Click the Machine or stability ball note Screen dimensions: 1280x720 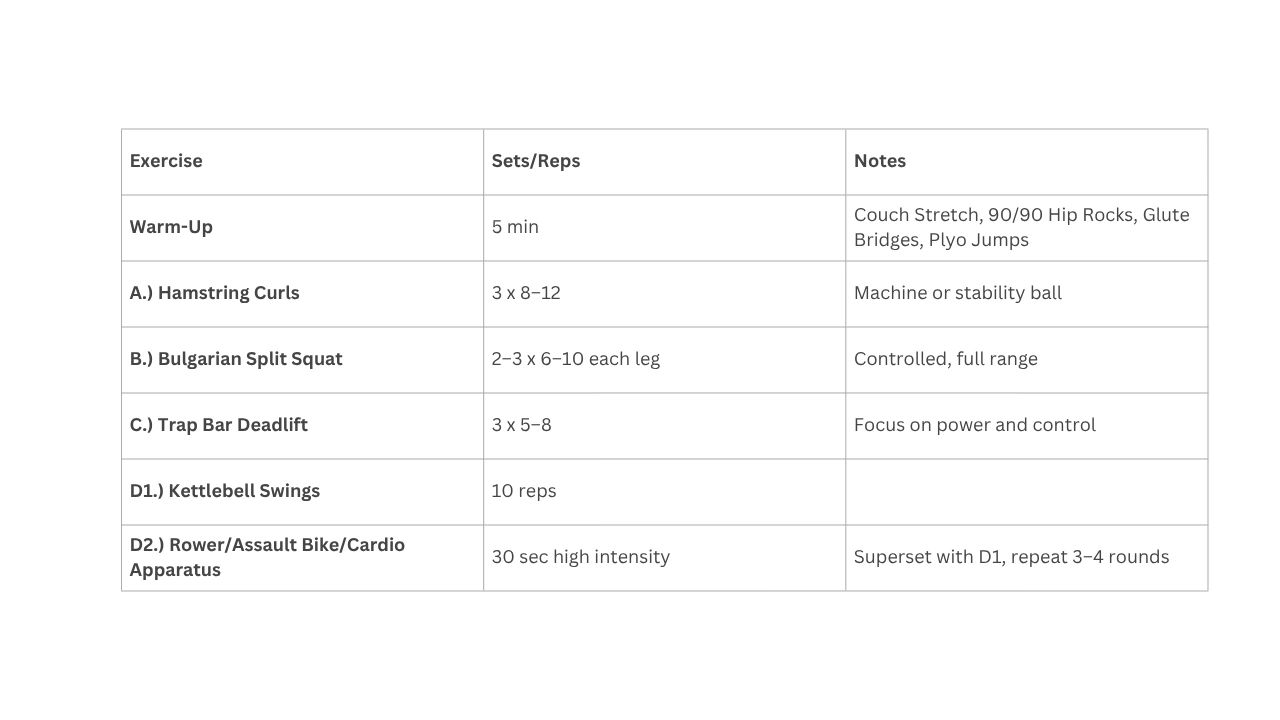click(958, 293)
